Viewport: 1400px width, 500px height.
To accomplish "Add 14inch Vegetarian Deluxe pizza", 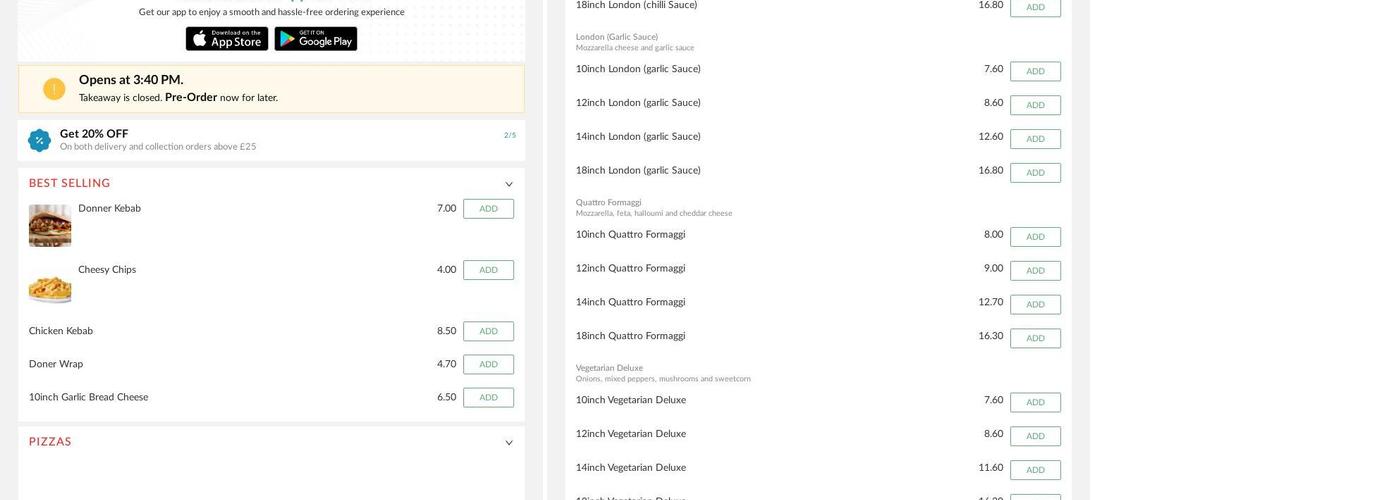I will tap(1035, 470).
